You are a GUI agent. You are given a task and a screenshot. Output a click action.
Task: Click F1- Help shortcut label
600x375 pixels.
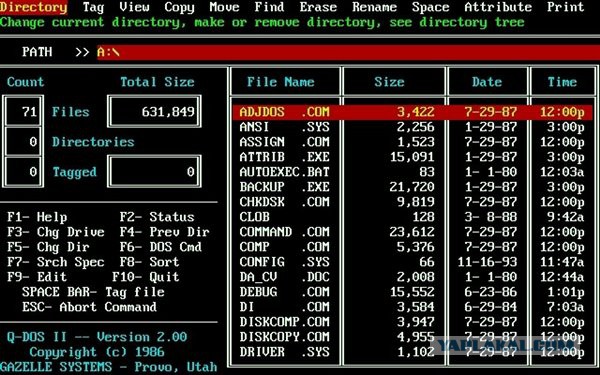point(37,217)
